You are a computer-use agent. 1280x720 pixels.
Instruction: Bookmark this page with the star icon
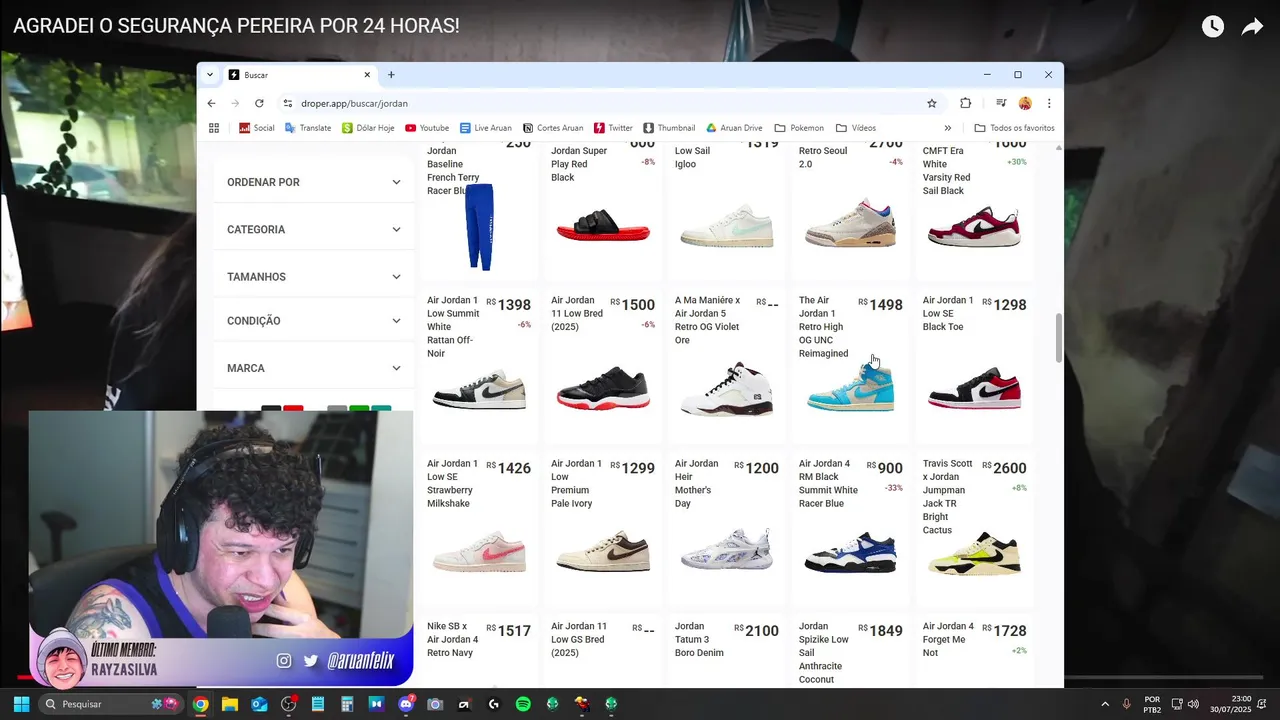click(932, 103)
